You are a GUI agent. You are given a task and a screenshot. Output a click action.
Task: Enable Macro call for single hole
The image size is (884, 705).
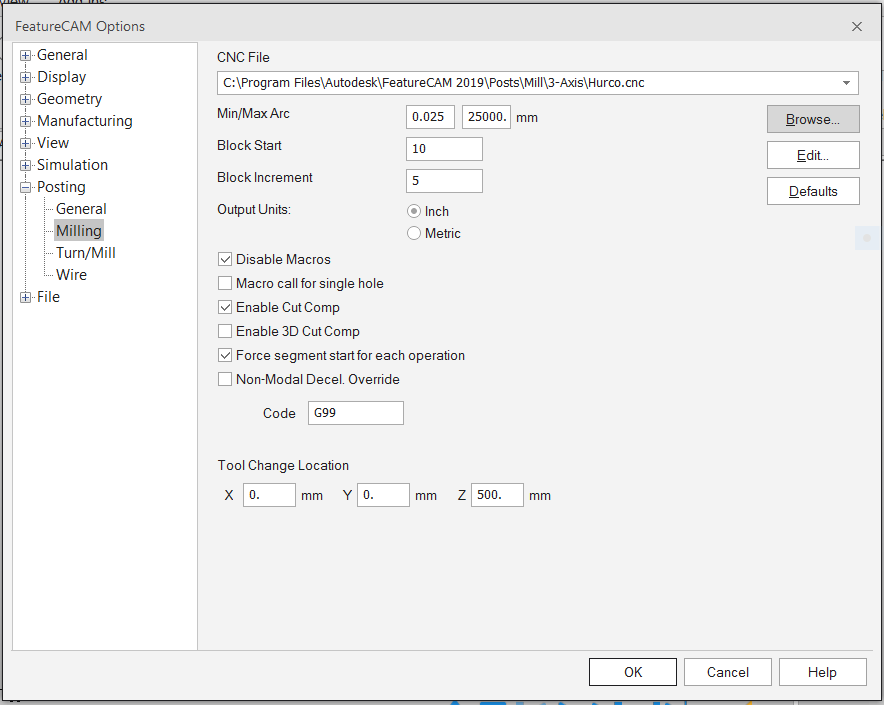[225, 283]
